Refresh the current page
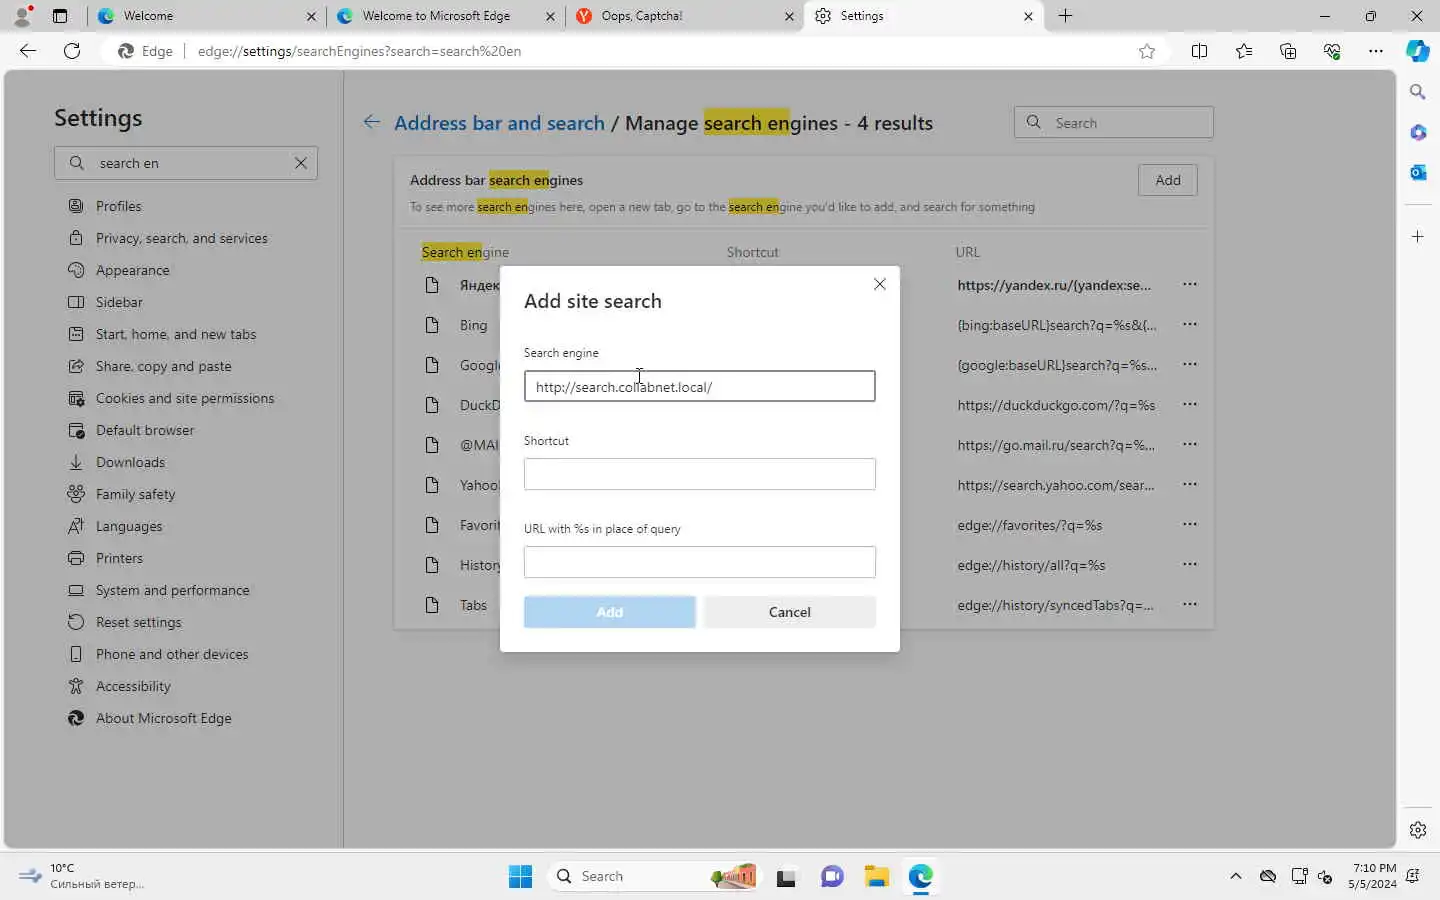 (72, 51)
